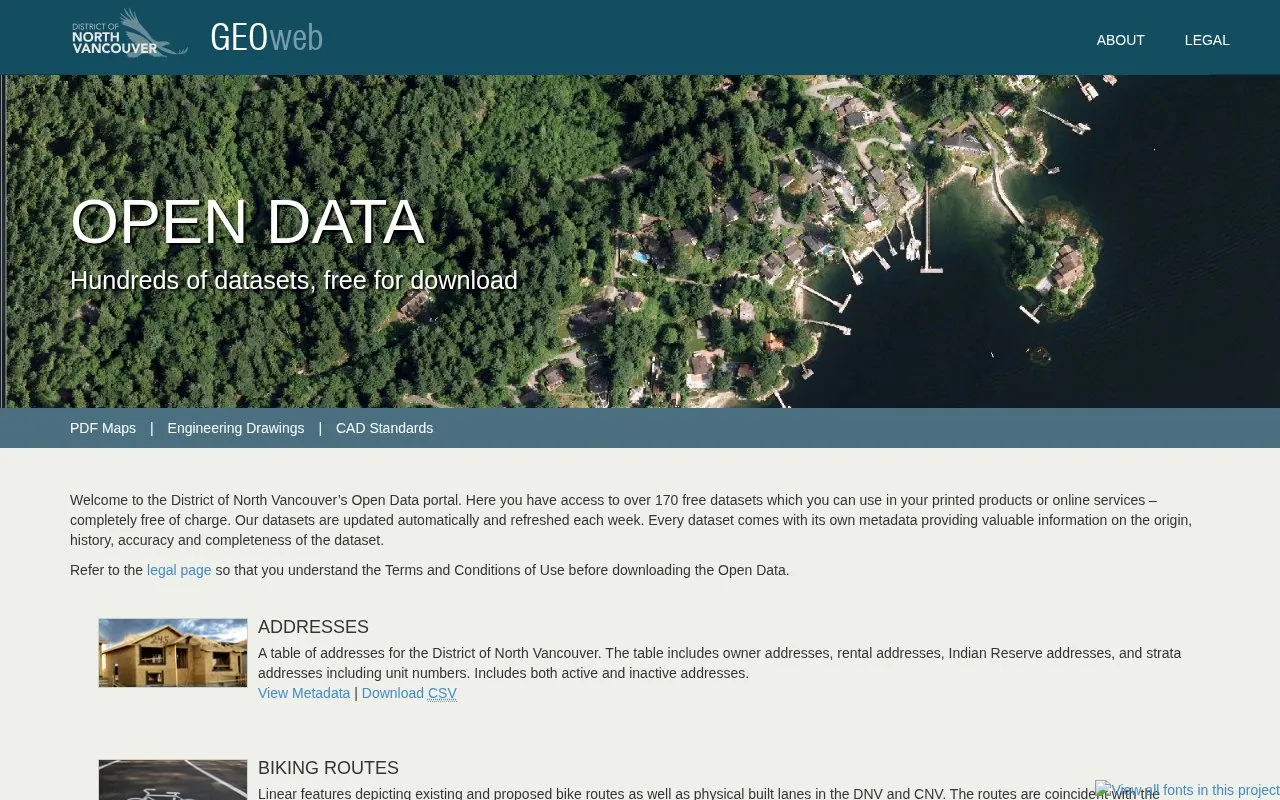Follow the 'legal page' link
The width and height of the screenshot is (1280, 800).
pyautogui.click(x=179, y=570)
